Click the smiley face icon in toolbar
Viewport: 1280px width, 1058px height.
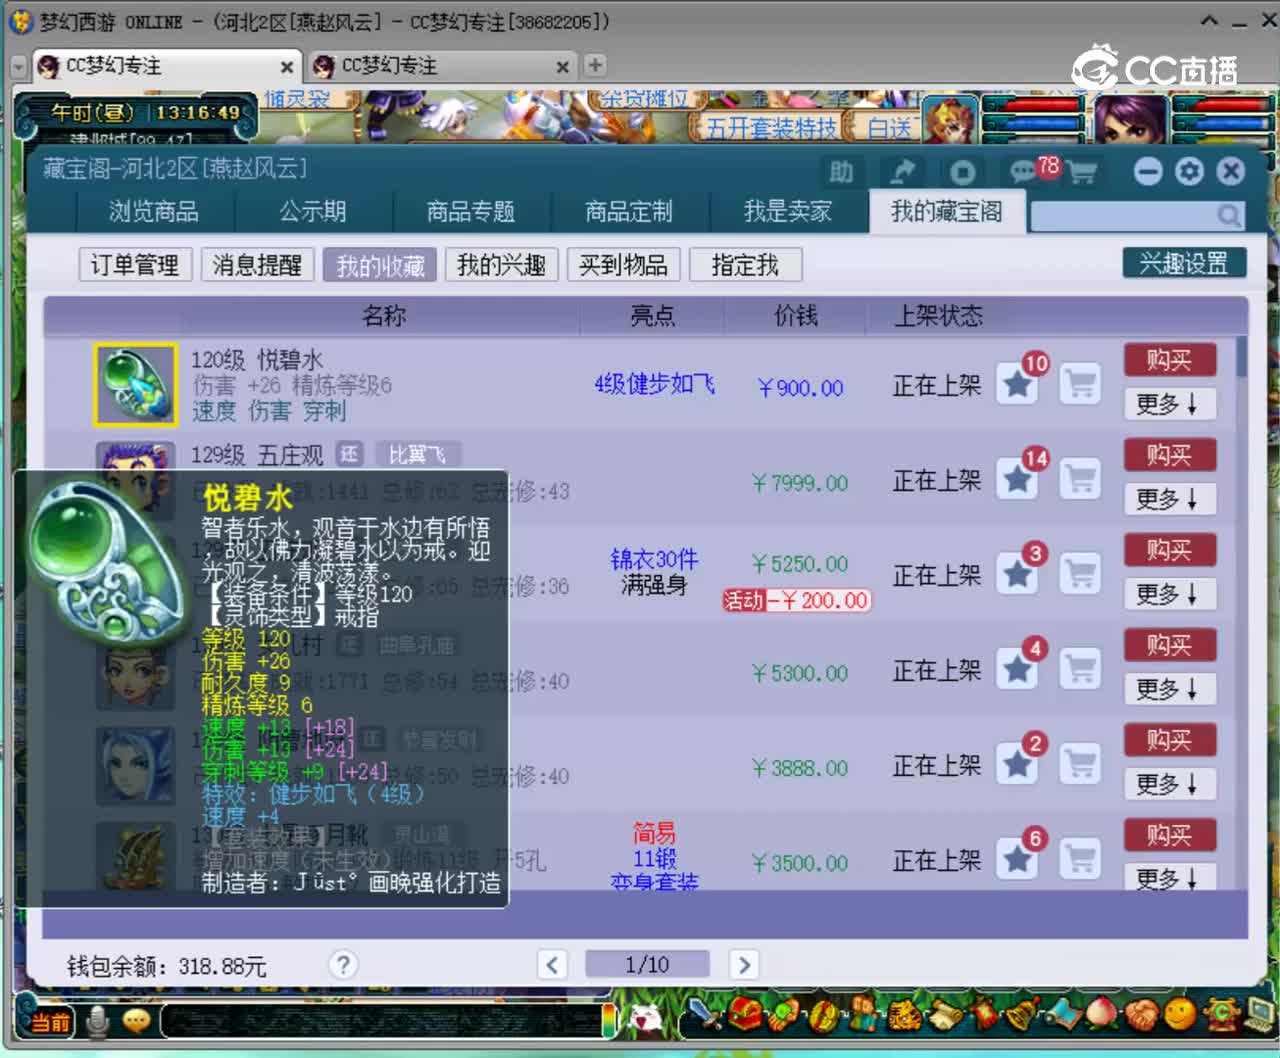(x=1181, y=1014)
